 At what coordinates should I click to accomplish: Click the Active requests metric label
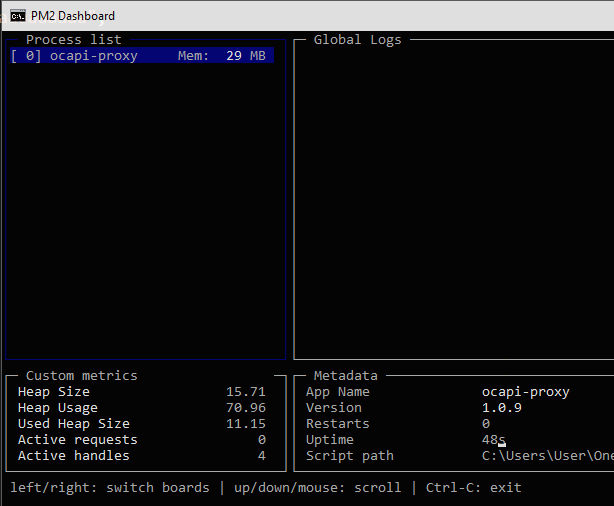[78, 440]
